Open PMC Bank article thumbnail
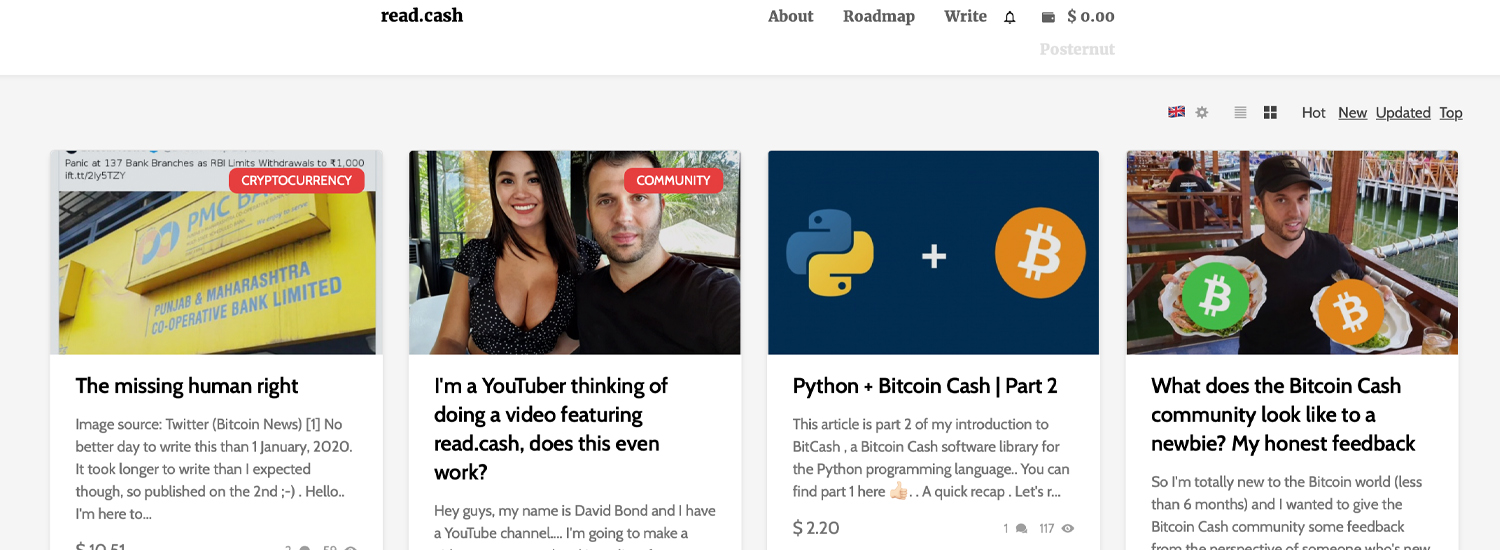1500x550 pixels. pos(216,253)
